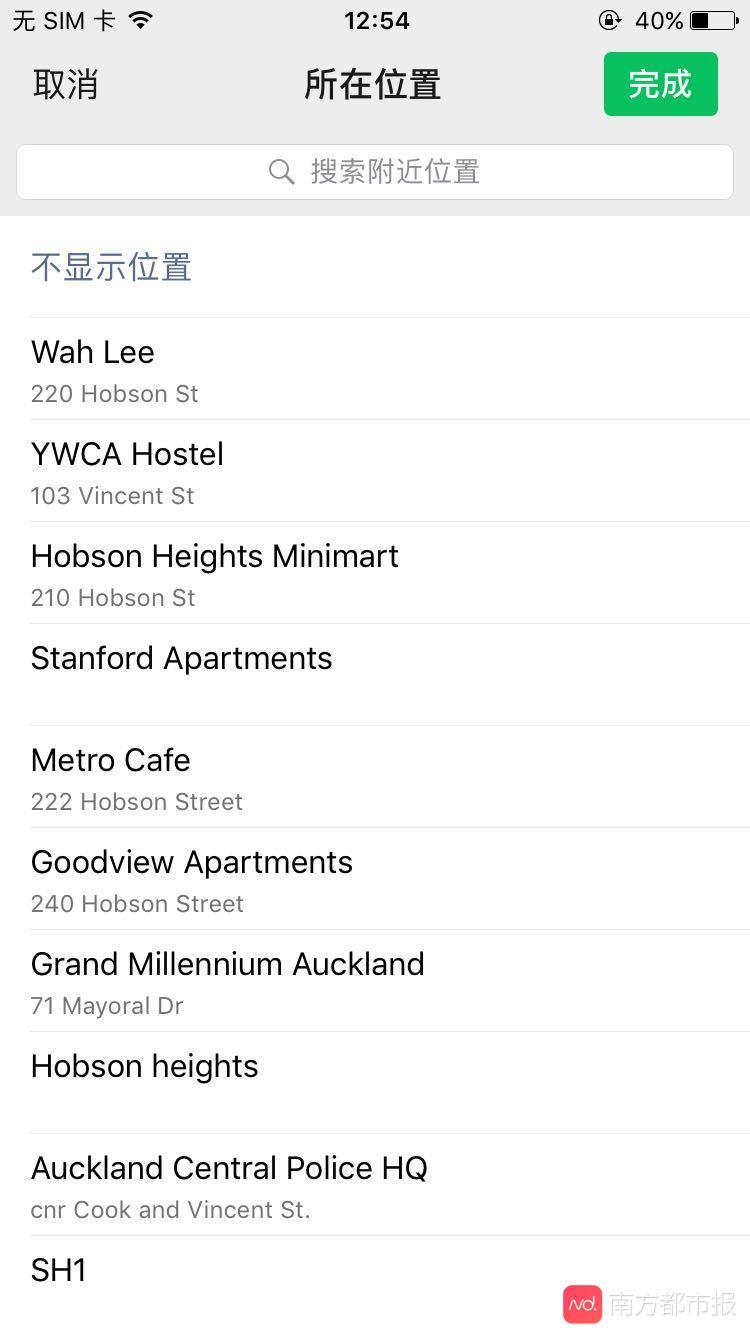Tap the Wi-Fi status icon
This screenshot has width=750, height=1334.
tap(141, 20)
